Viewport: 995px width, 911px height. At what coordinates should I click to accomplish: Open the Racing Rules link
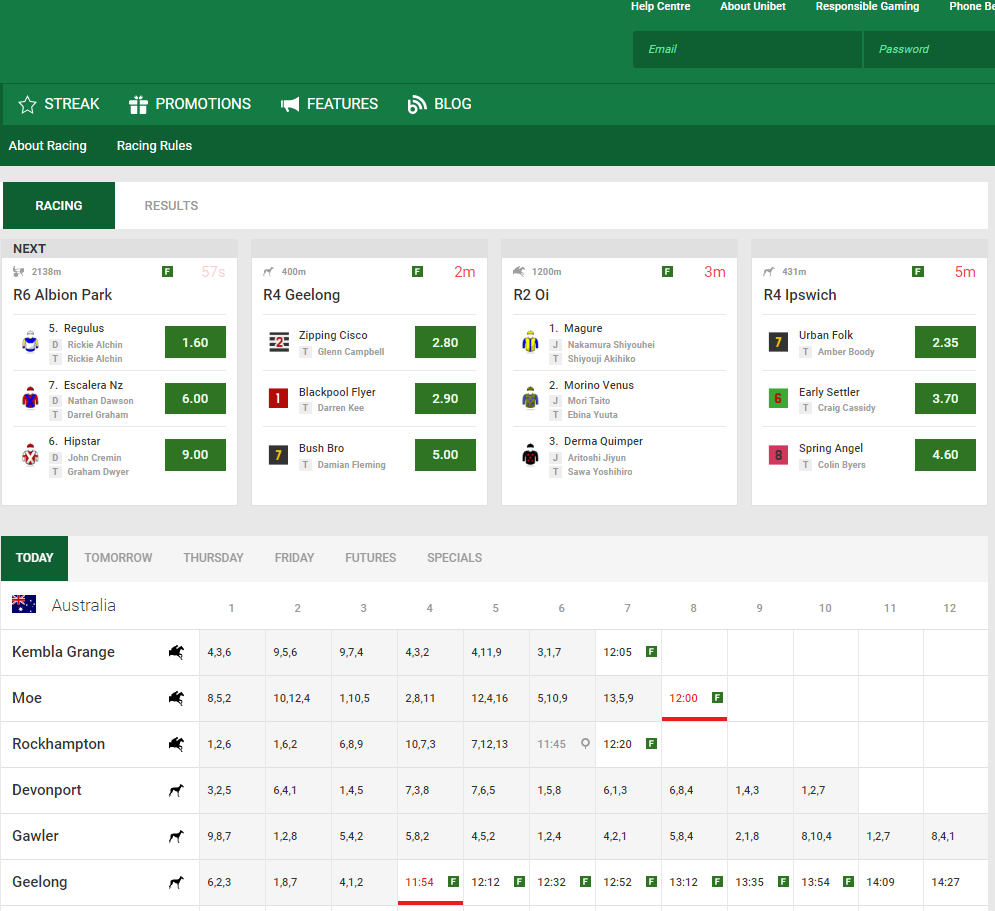pos(154,145)
